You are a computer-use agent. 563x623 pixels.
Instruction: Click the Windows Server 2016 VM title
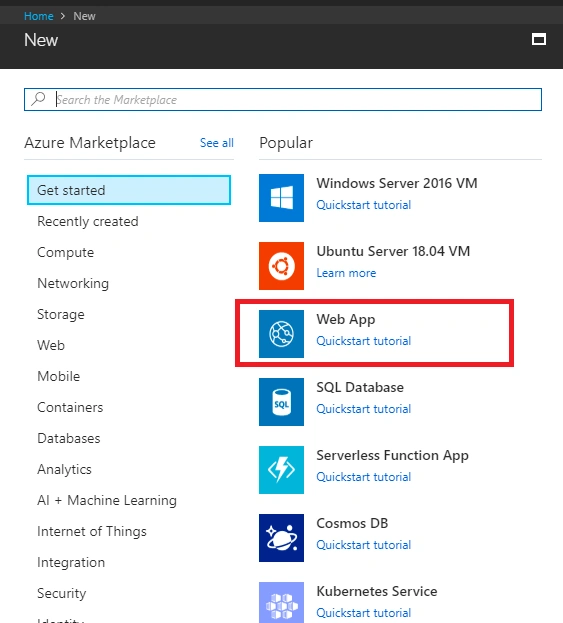397,183
